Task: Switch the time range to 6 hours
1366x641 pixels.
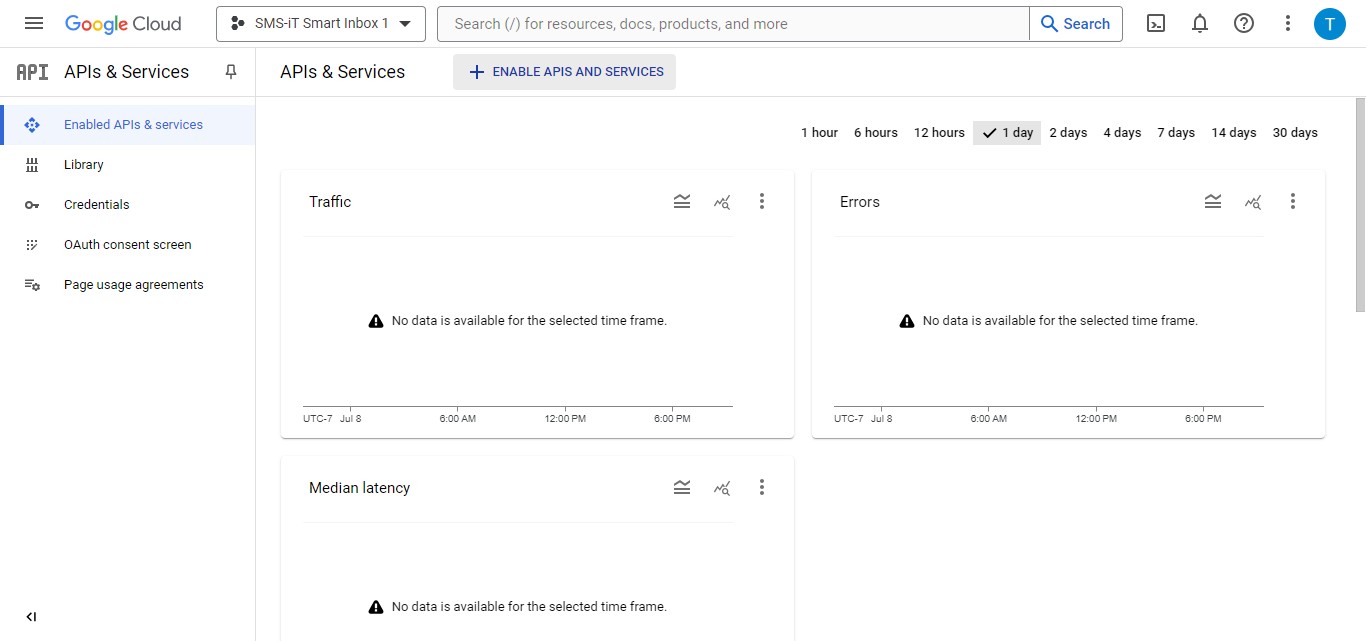Action: 875,132
